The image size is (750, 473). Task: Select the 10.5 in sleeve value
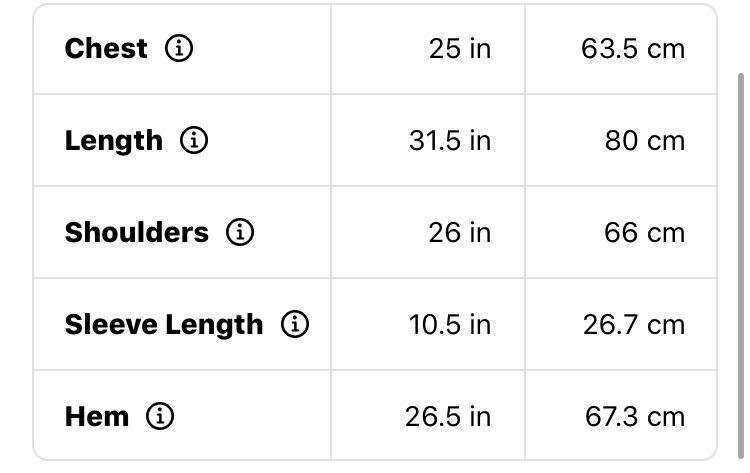450,325
